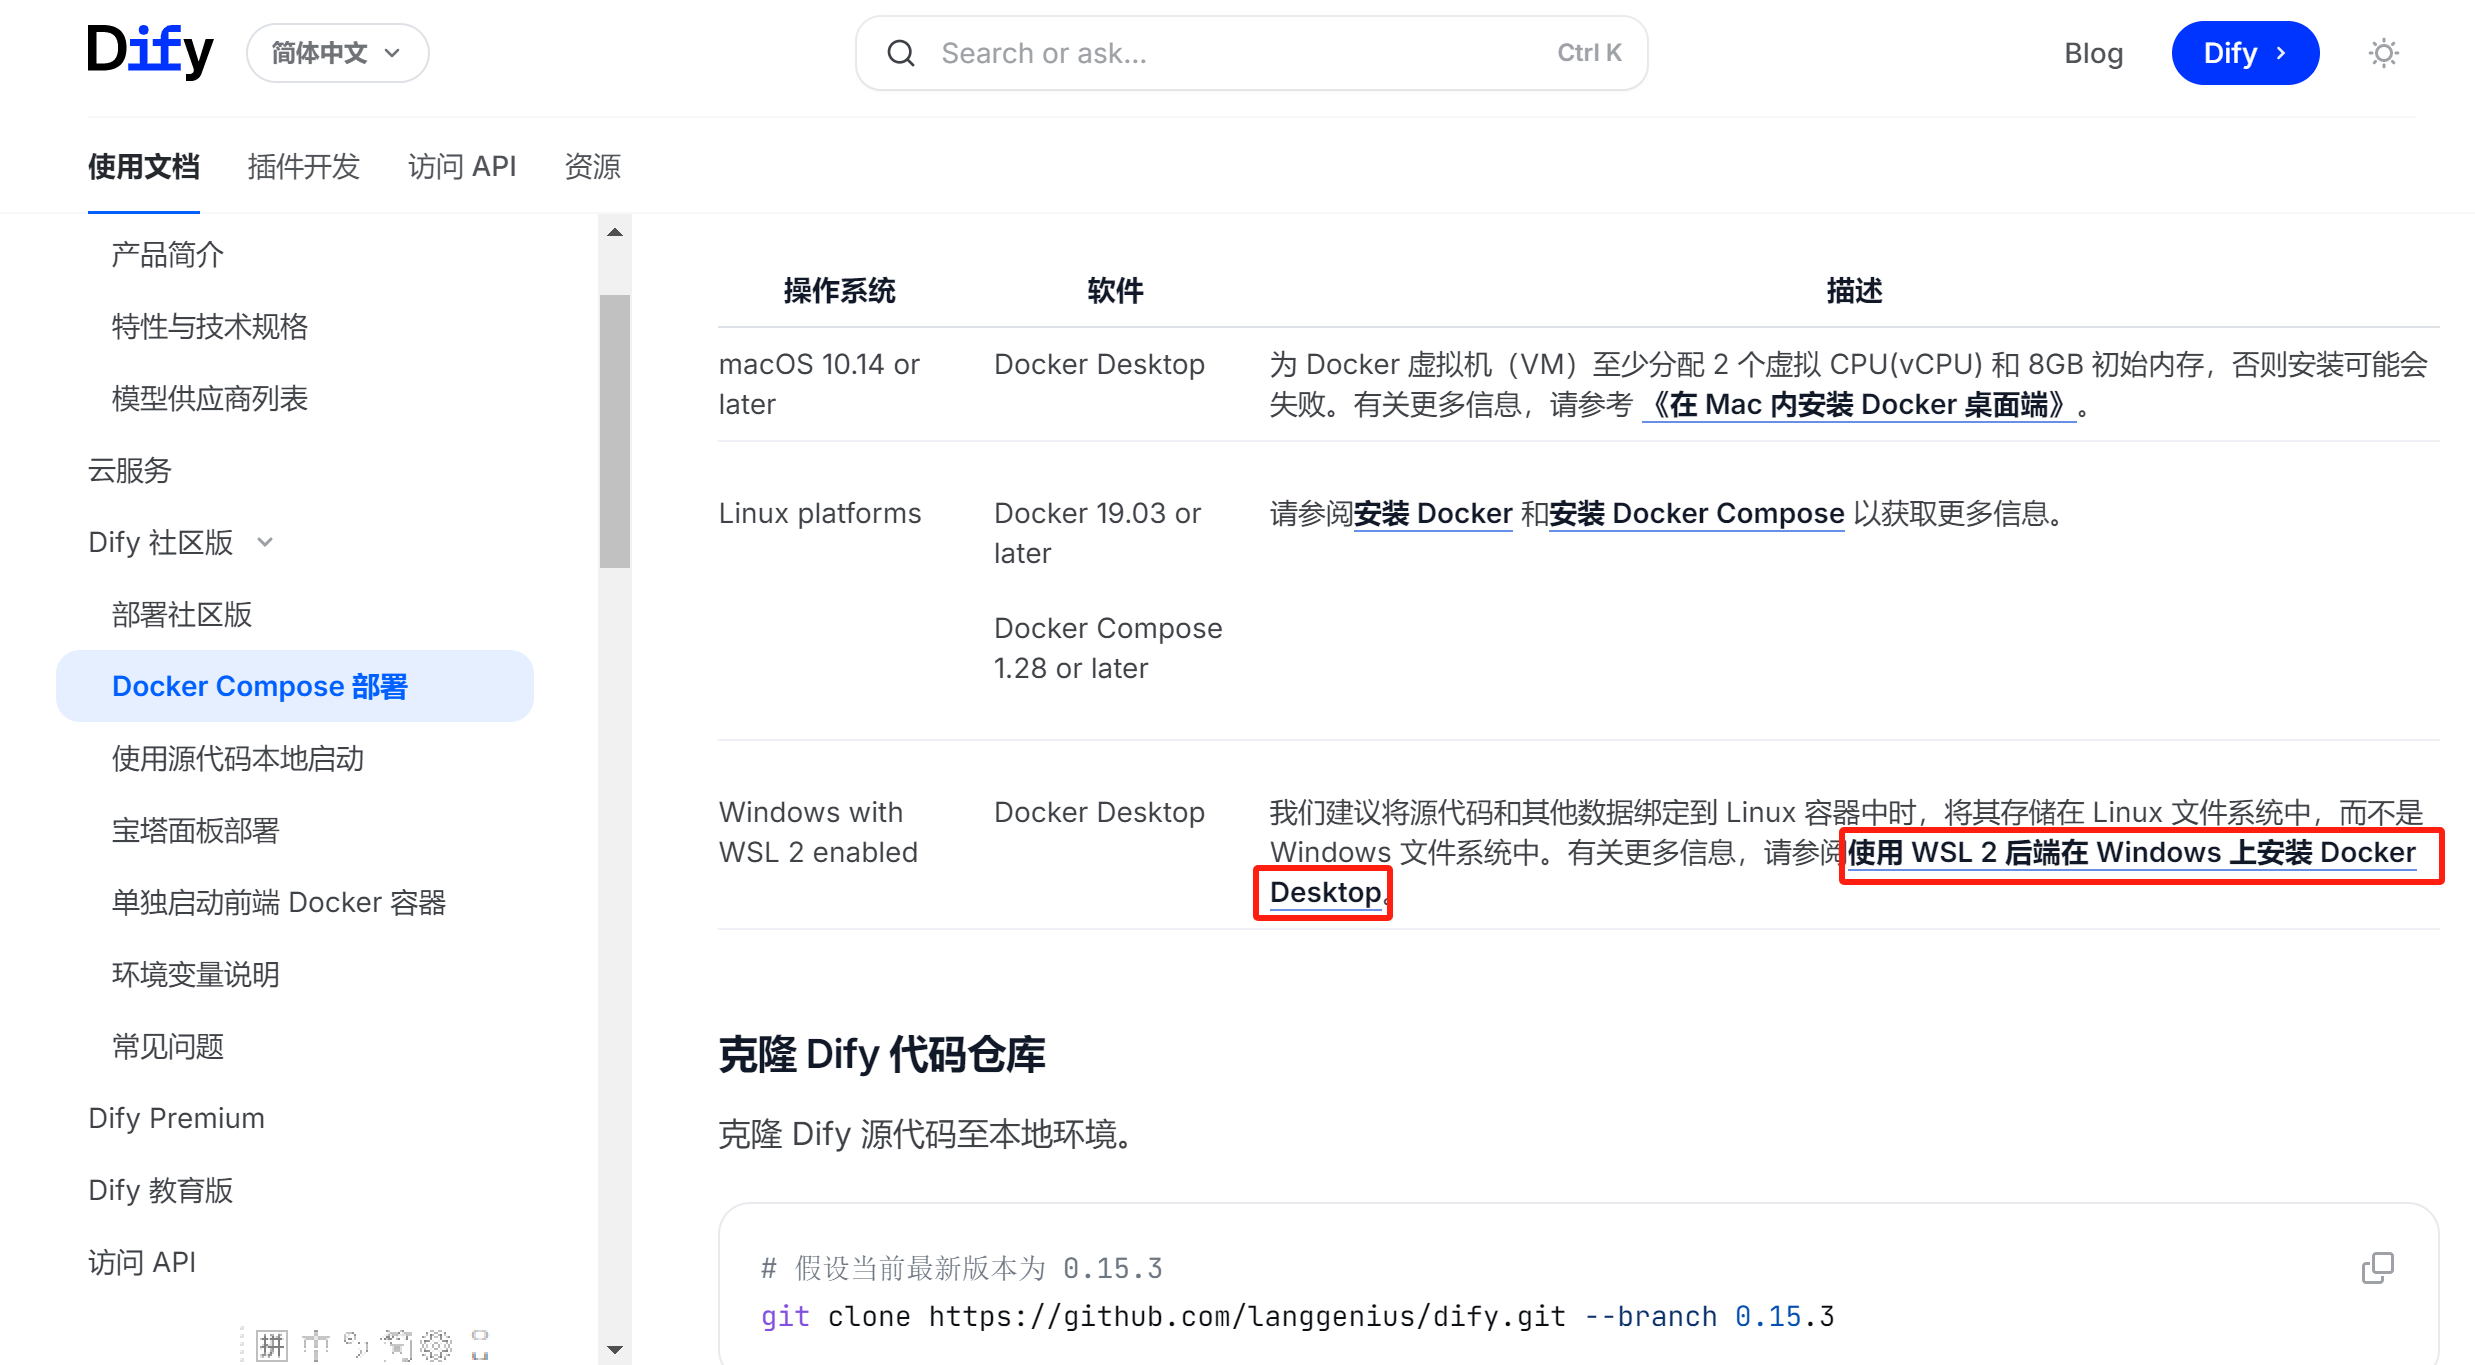Click the IME pinyin mode icon
The image size is (2475, 1365).
pos(271,1345)
